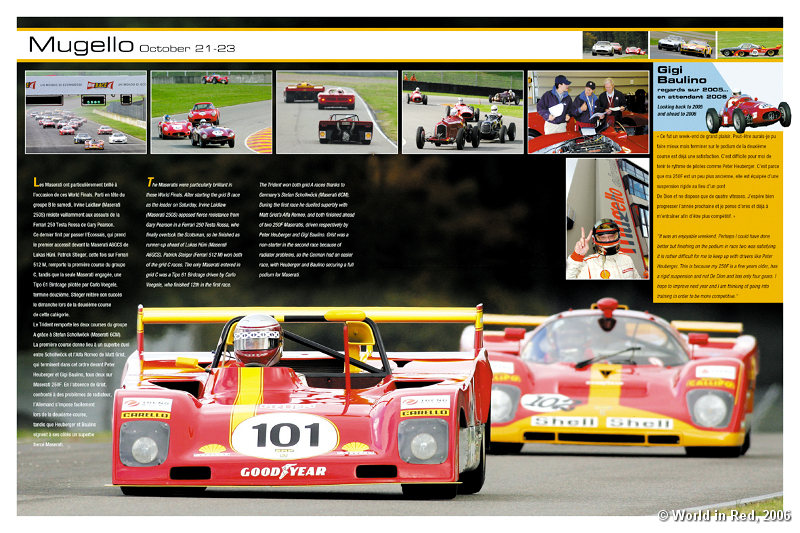Open the photo of two red Maseratis cornering
Screen dimensions: 800x533
click(210, 112)
